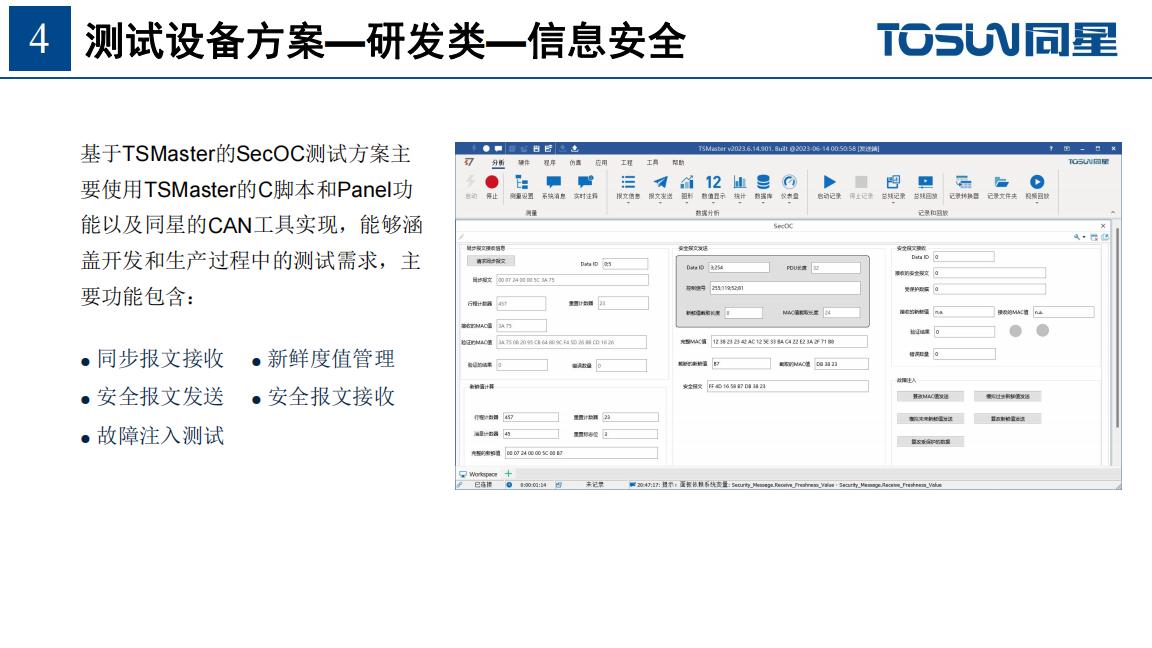Click Data ID field showing 3;254
1152x648 pixels.
tap(739, 267)
